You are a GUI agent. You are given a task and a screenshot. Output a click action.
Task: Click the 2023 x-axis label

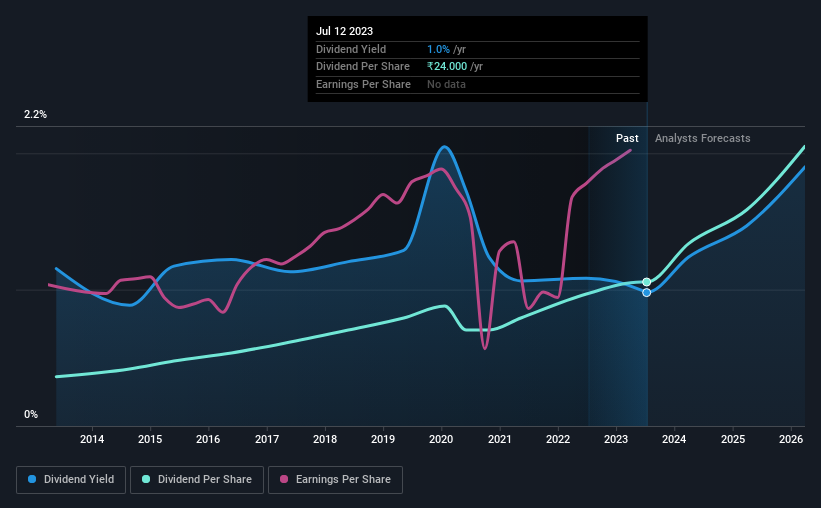(x=616, y=439)
